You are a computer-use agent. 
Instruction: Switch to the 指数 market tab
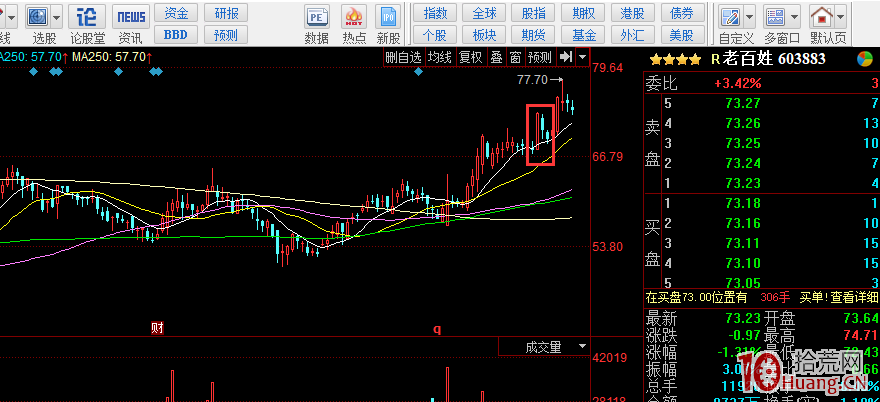(x=435, y=13)
